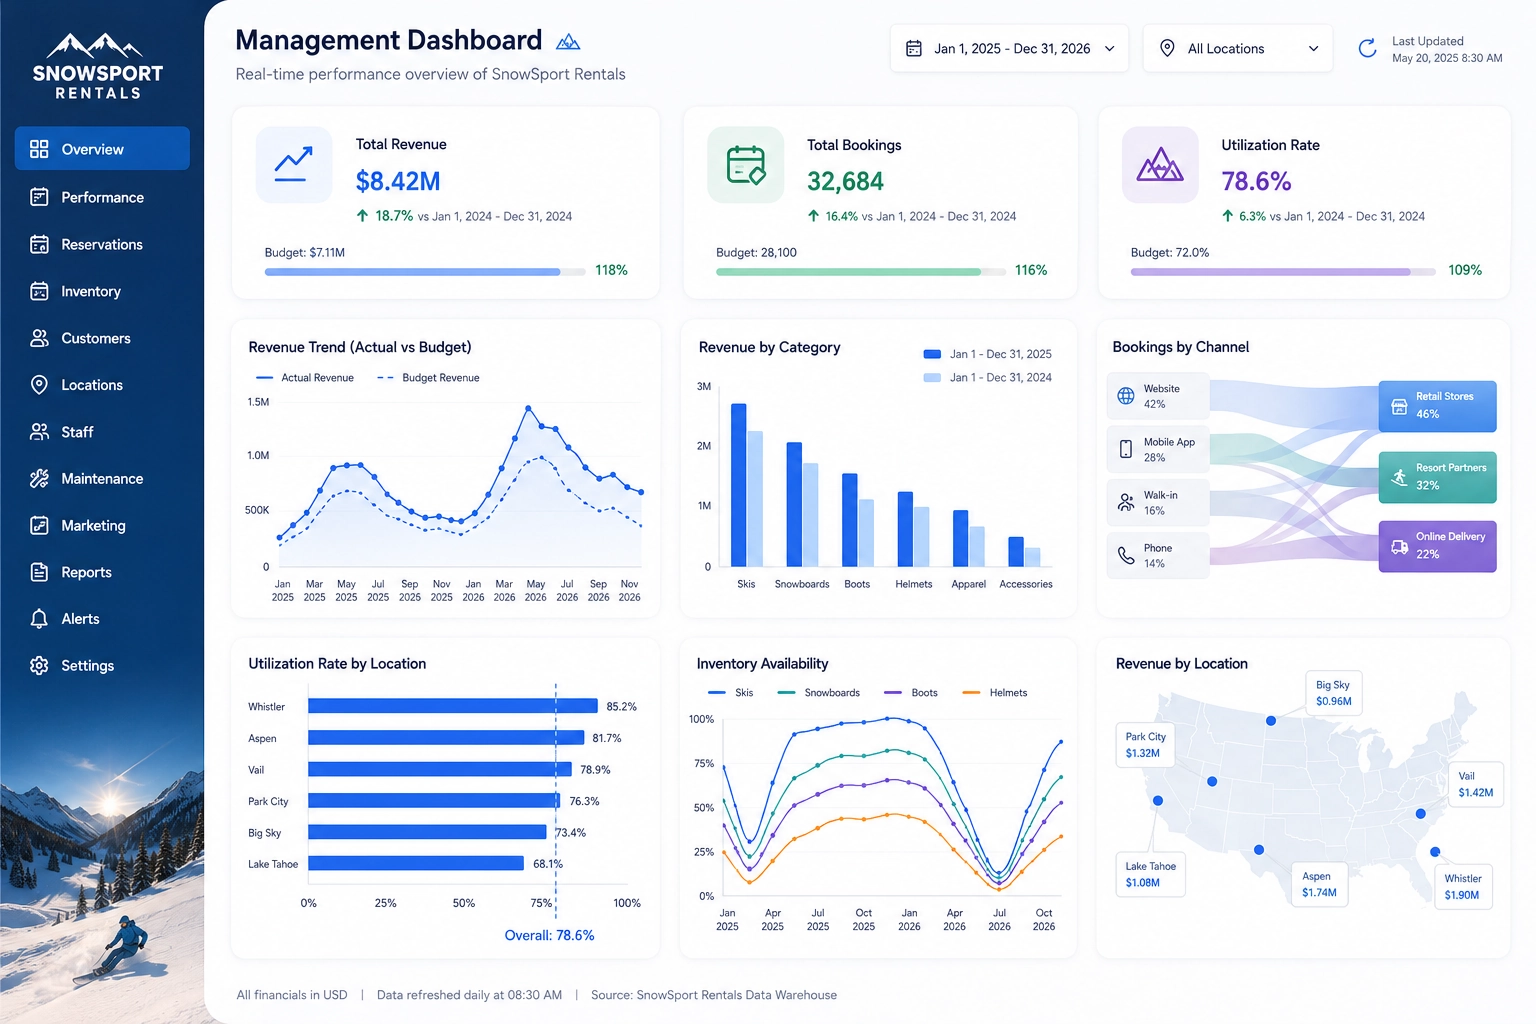The image size is (1536, 1024).
Task: Click the Staff icon in sidebar
Action: point(39,432)
